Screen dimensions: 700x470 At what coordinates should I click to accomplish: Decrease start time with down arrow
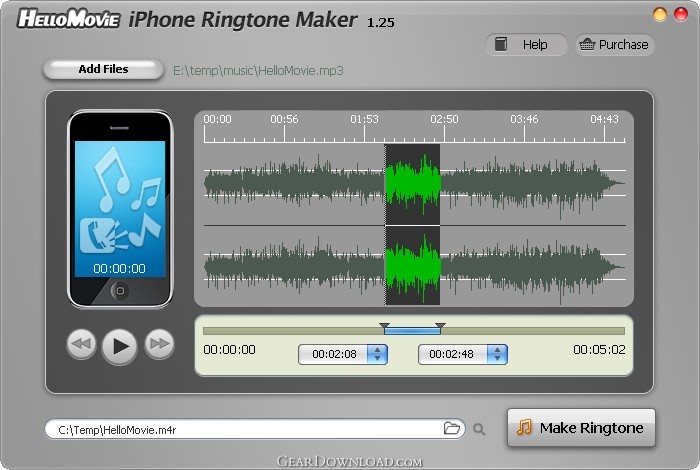click(378, 358)
